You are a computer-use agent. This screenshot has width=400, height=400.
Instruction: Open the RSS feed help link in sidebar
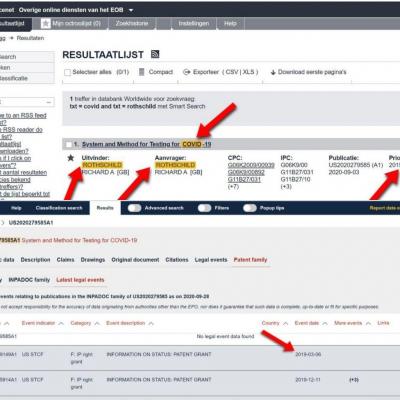point(23,116)
